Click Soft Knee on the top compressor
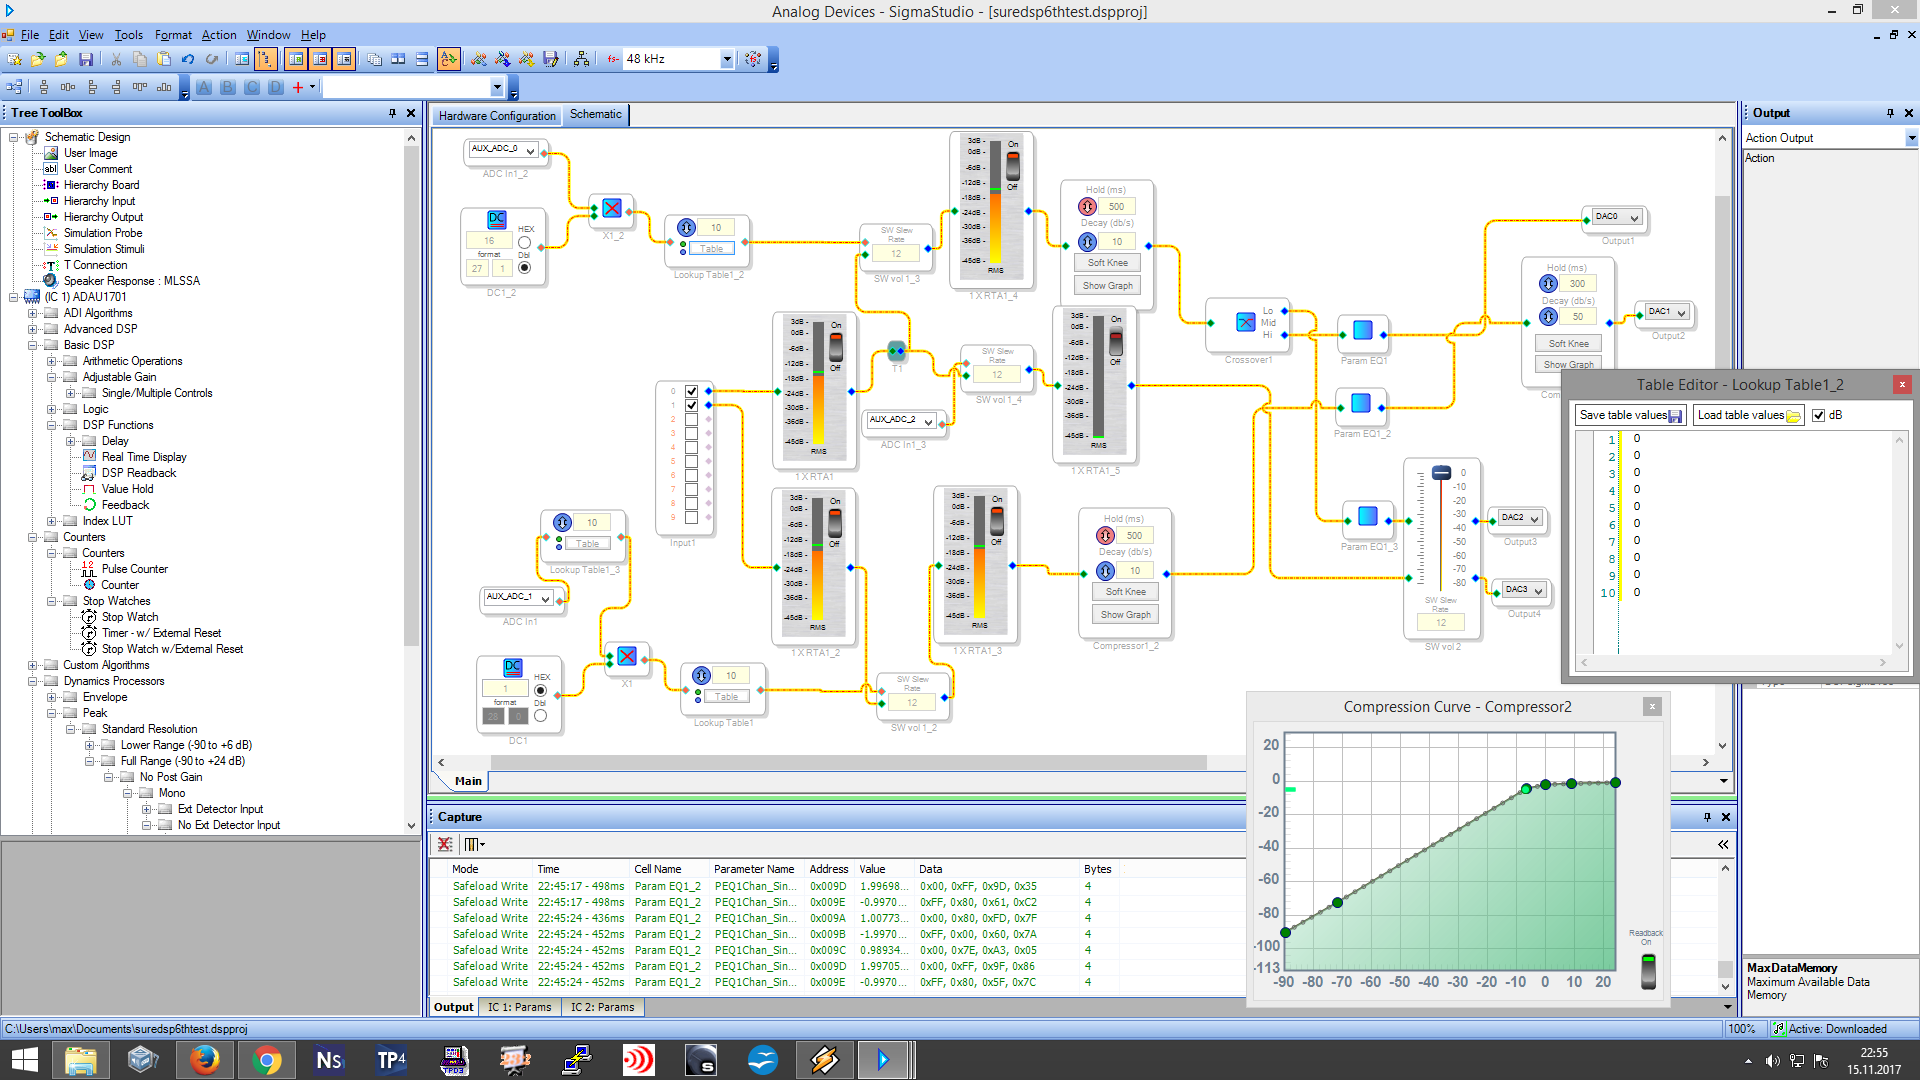 point(1107,263)
